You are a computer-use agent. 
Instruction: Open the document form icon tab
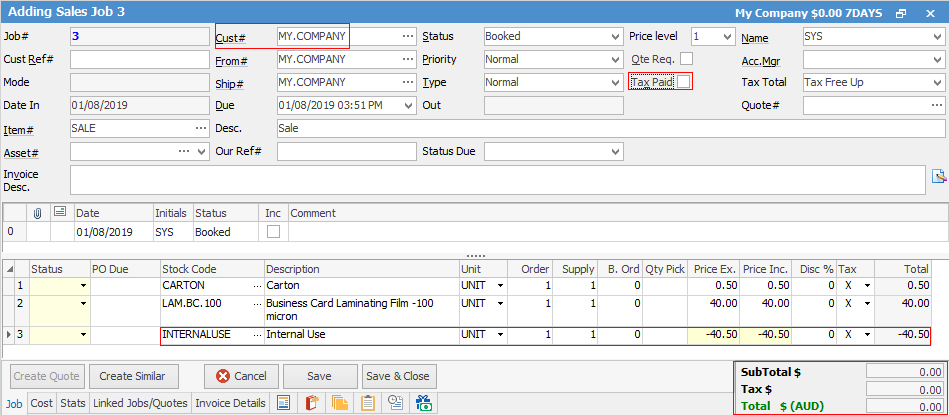pyautogui.click(x=283, y=403)
